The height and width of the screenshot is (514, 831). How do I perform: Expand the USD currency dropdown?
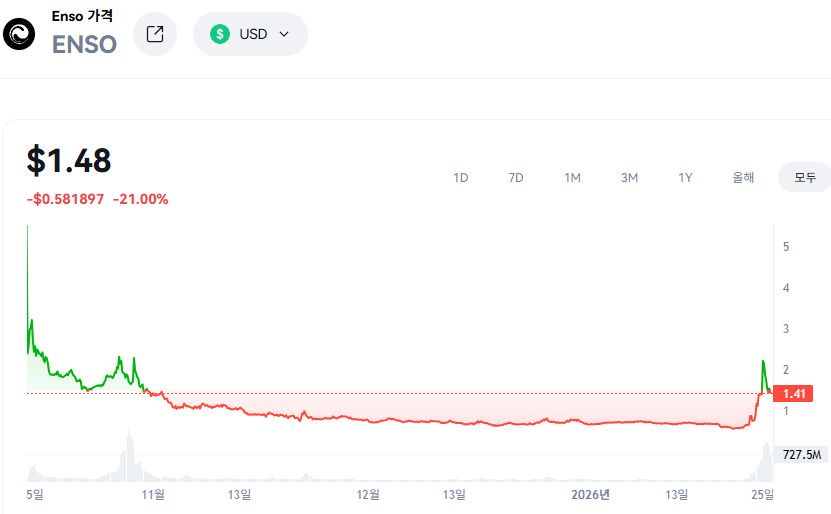point(250,34)
